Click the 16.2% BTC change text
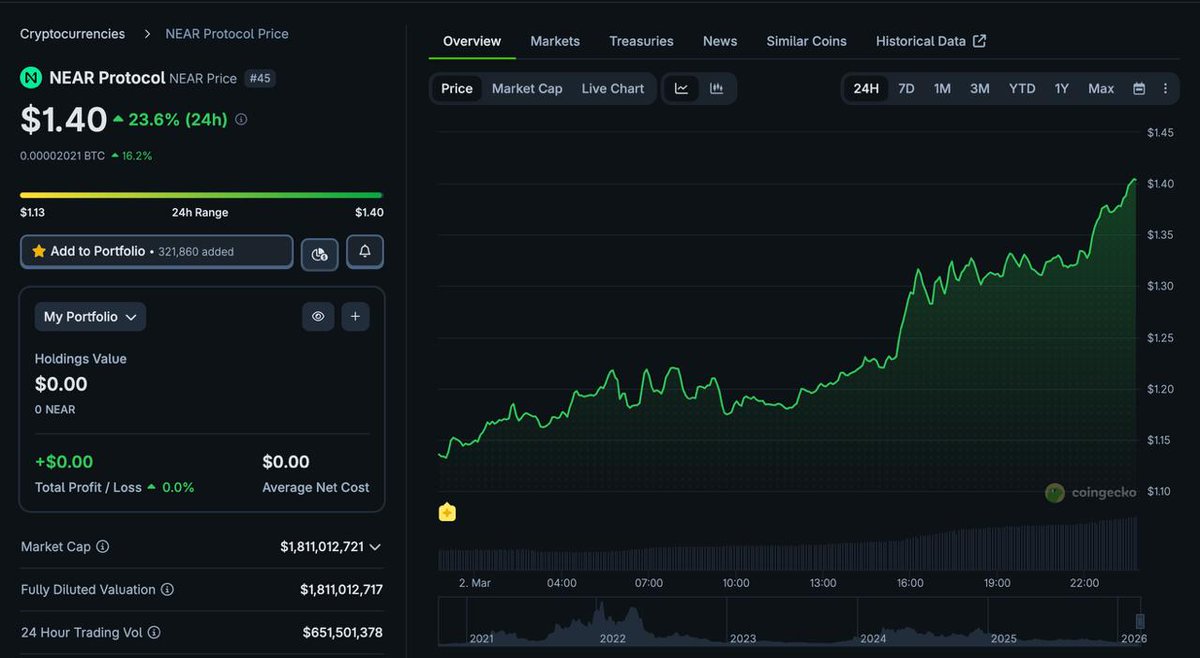 [x=137, y=156]
